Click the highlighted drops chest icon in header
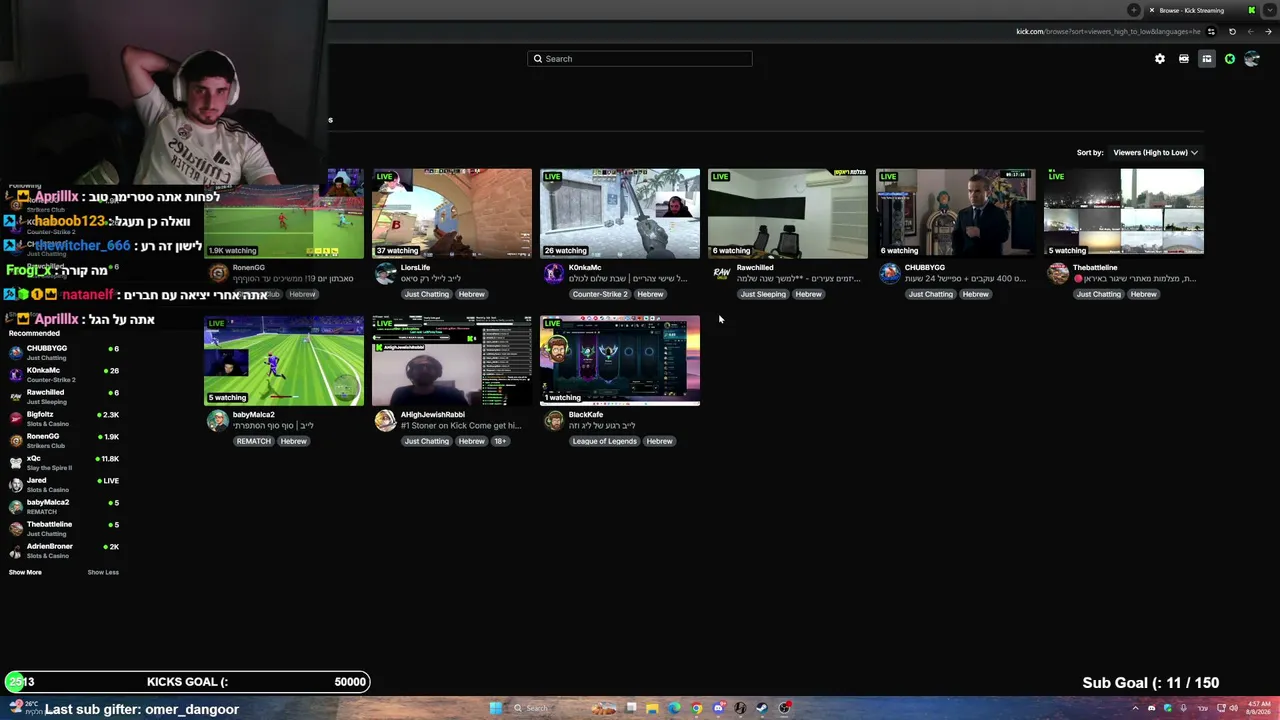1280x720 pixels. pyautogui.click(x=1207, y=59)
